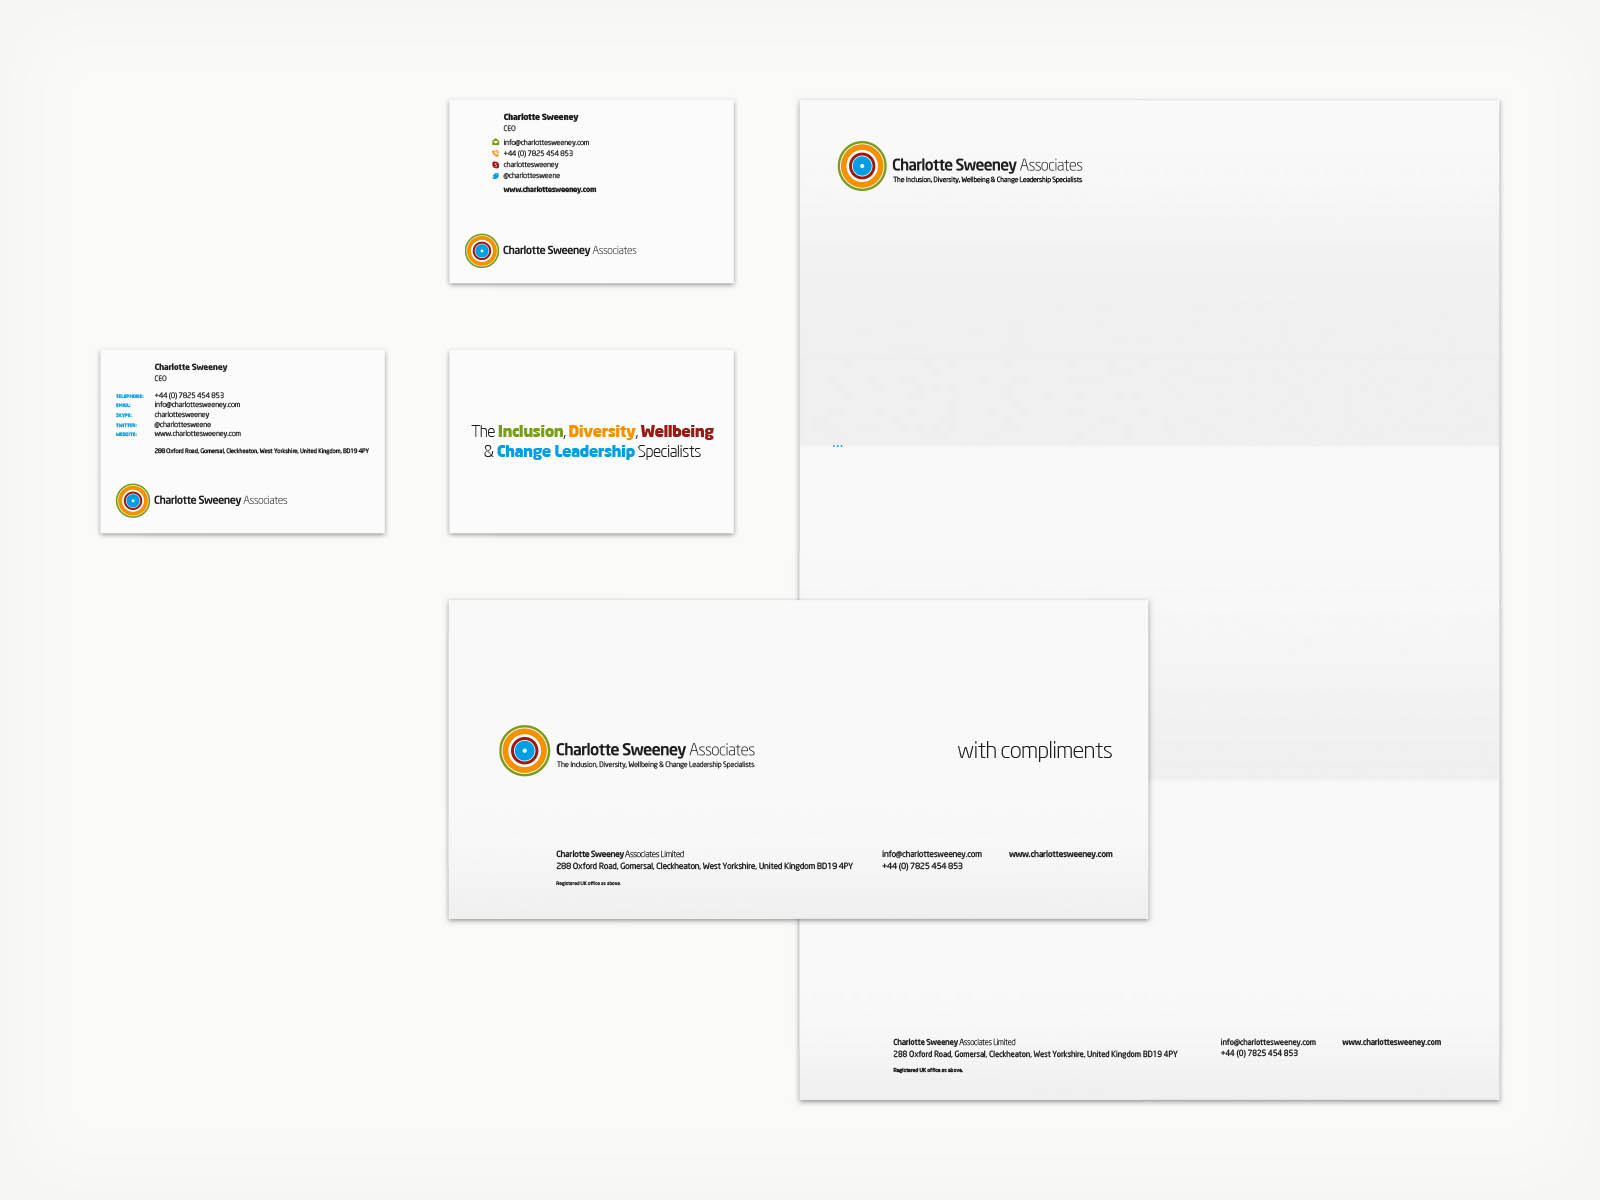Click the website URL beside the WEBSITE label
Image resolution: width=1600 pixels, height=1200 pixels.
click(x=198, y=434)
